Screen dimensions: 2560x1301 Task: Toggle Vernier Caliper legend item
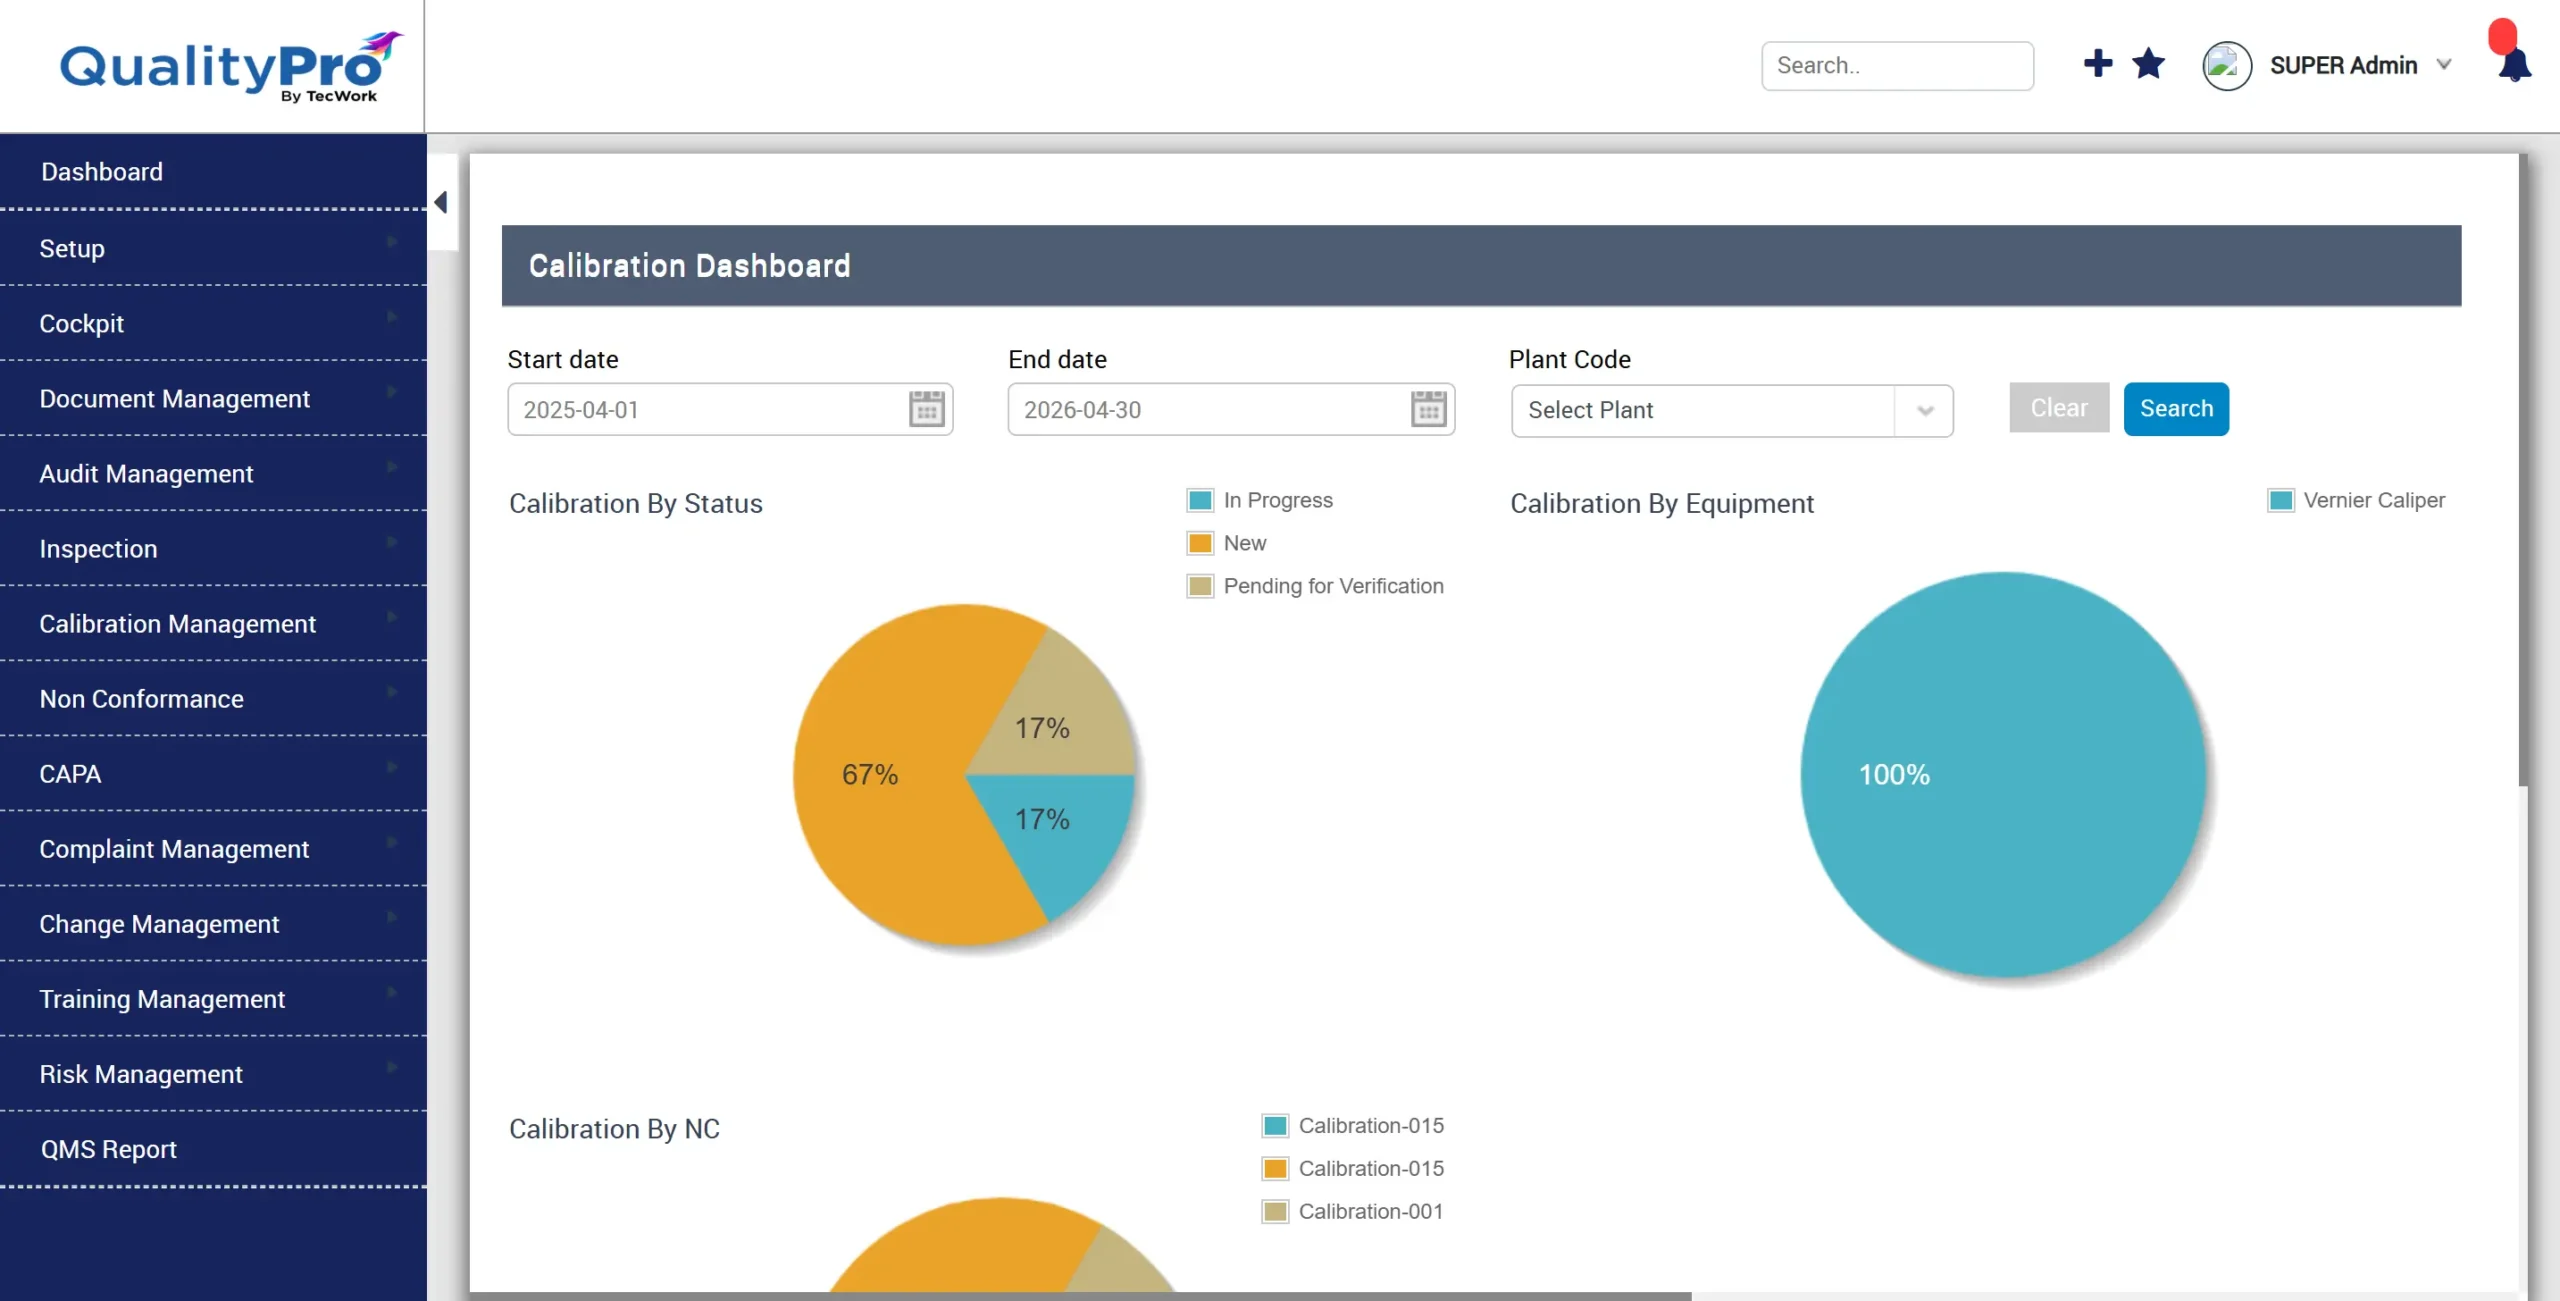point(2356,500)
